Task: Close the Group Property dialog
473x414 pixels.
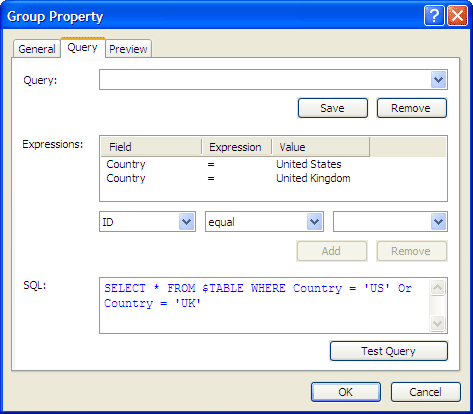Action: pos(457,15)
